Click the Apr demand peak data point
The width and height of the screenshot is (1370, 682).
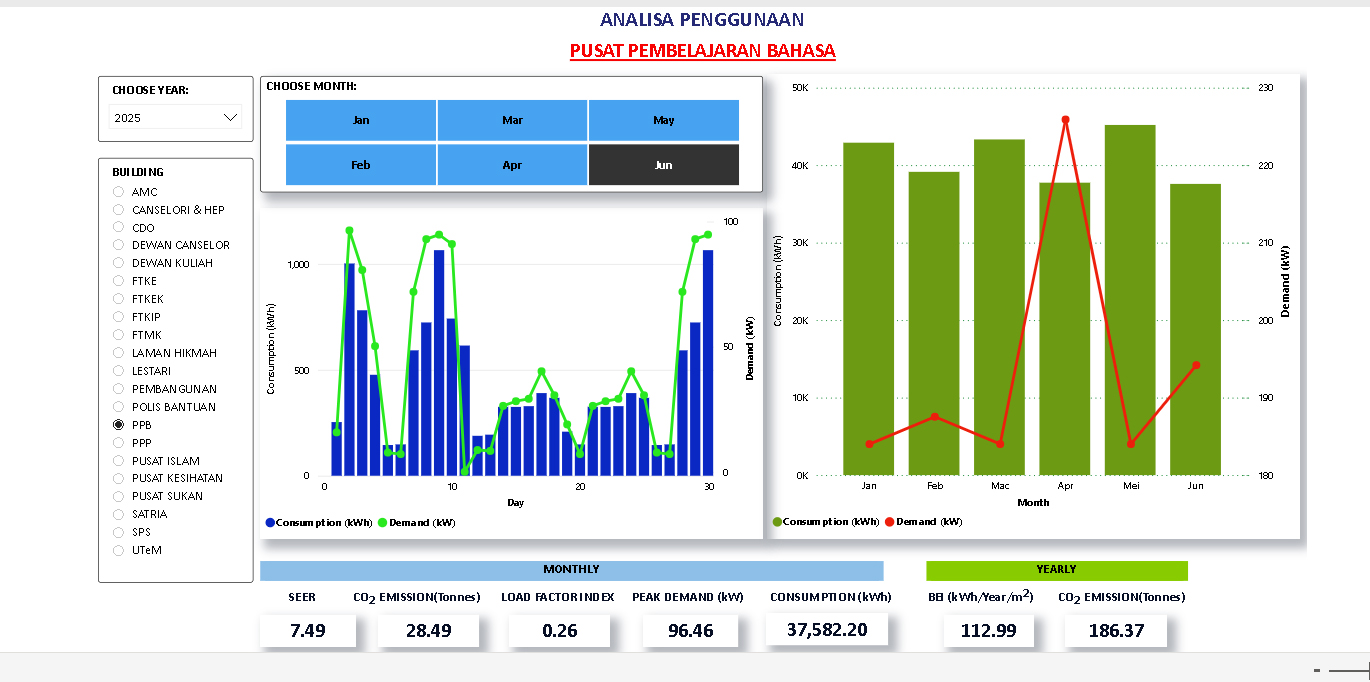tap(1065, 120)
